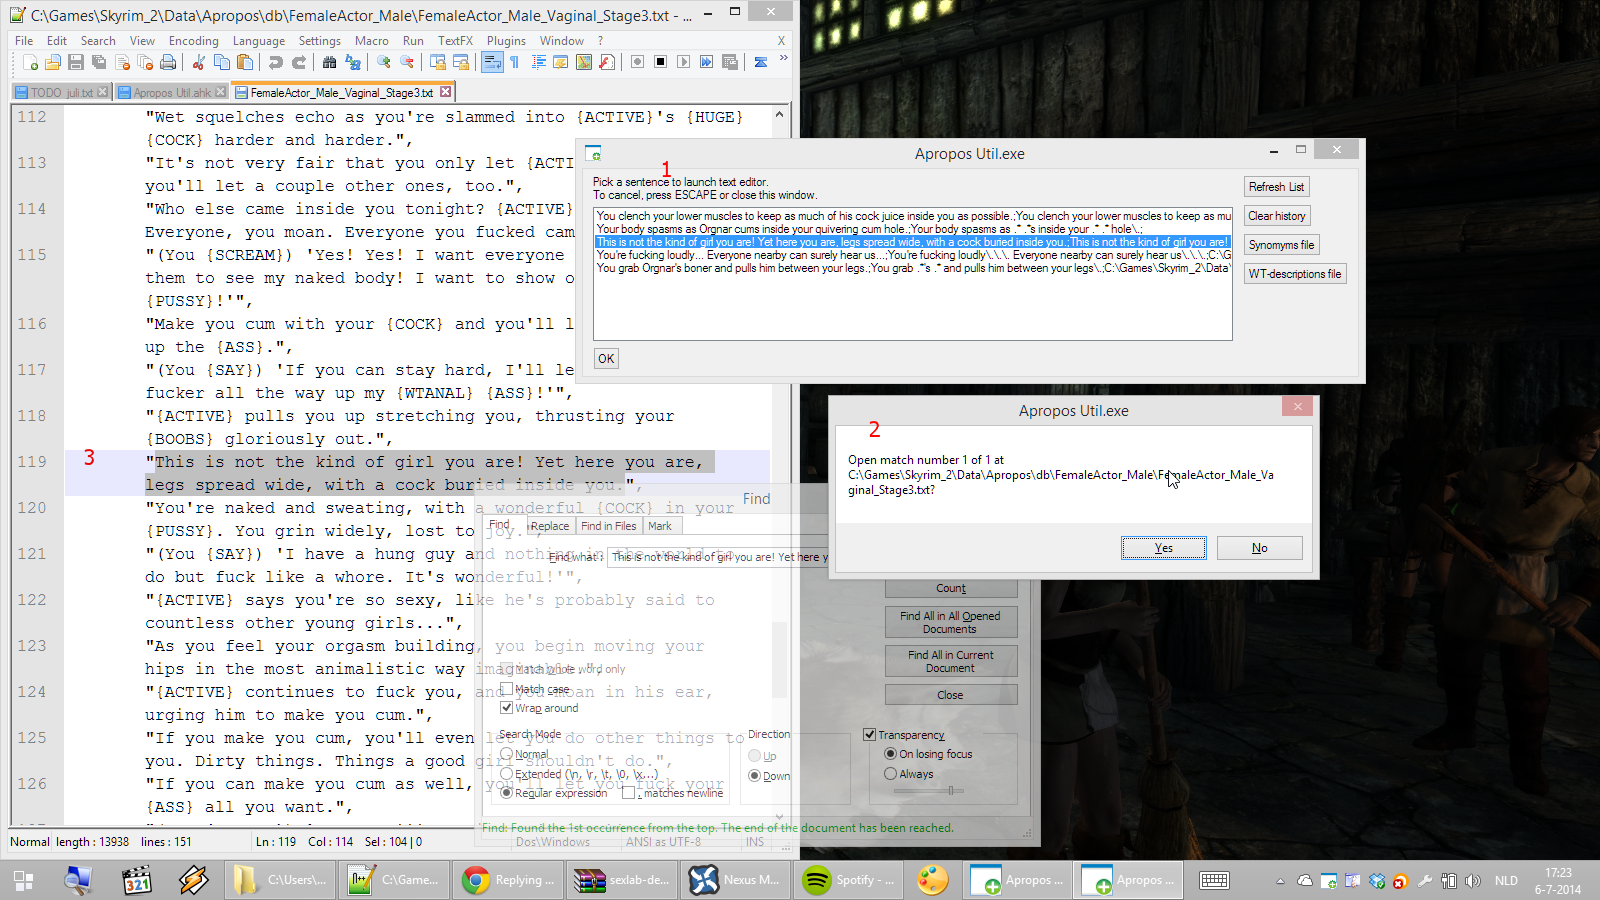Show hidden system tray icons arrow

[1280, 881]
